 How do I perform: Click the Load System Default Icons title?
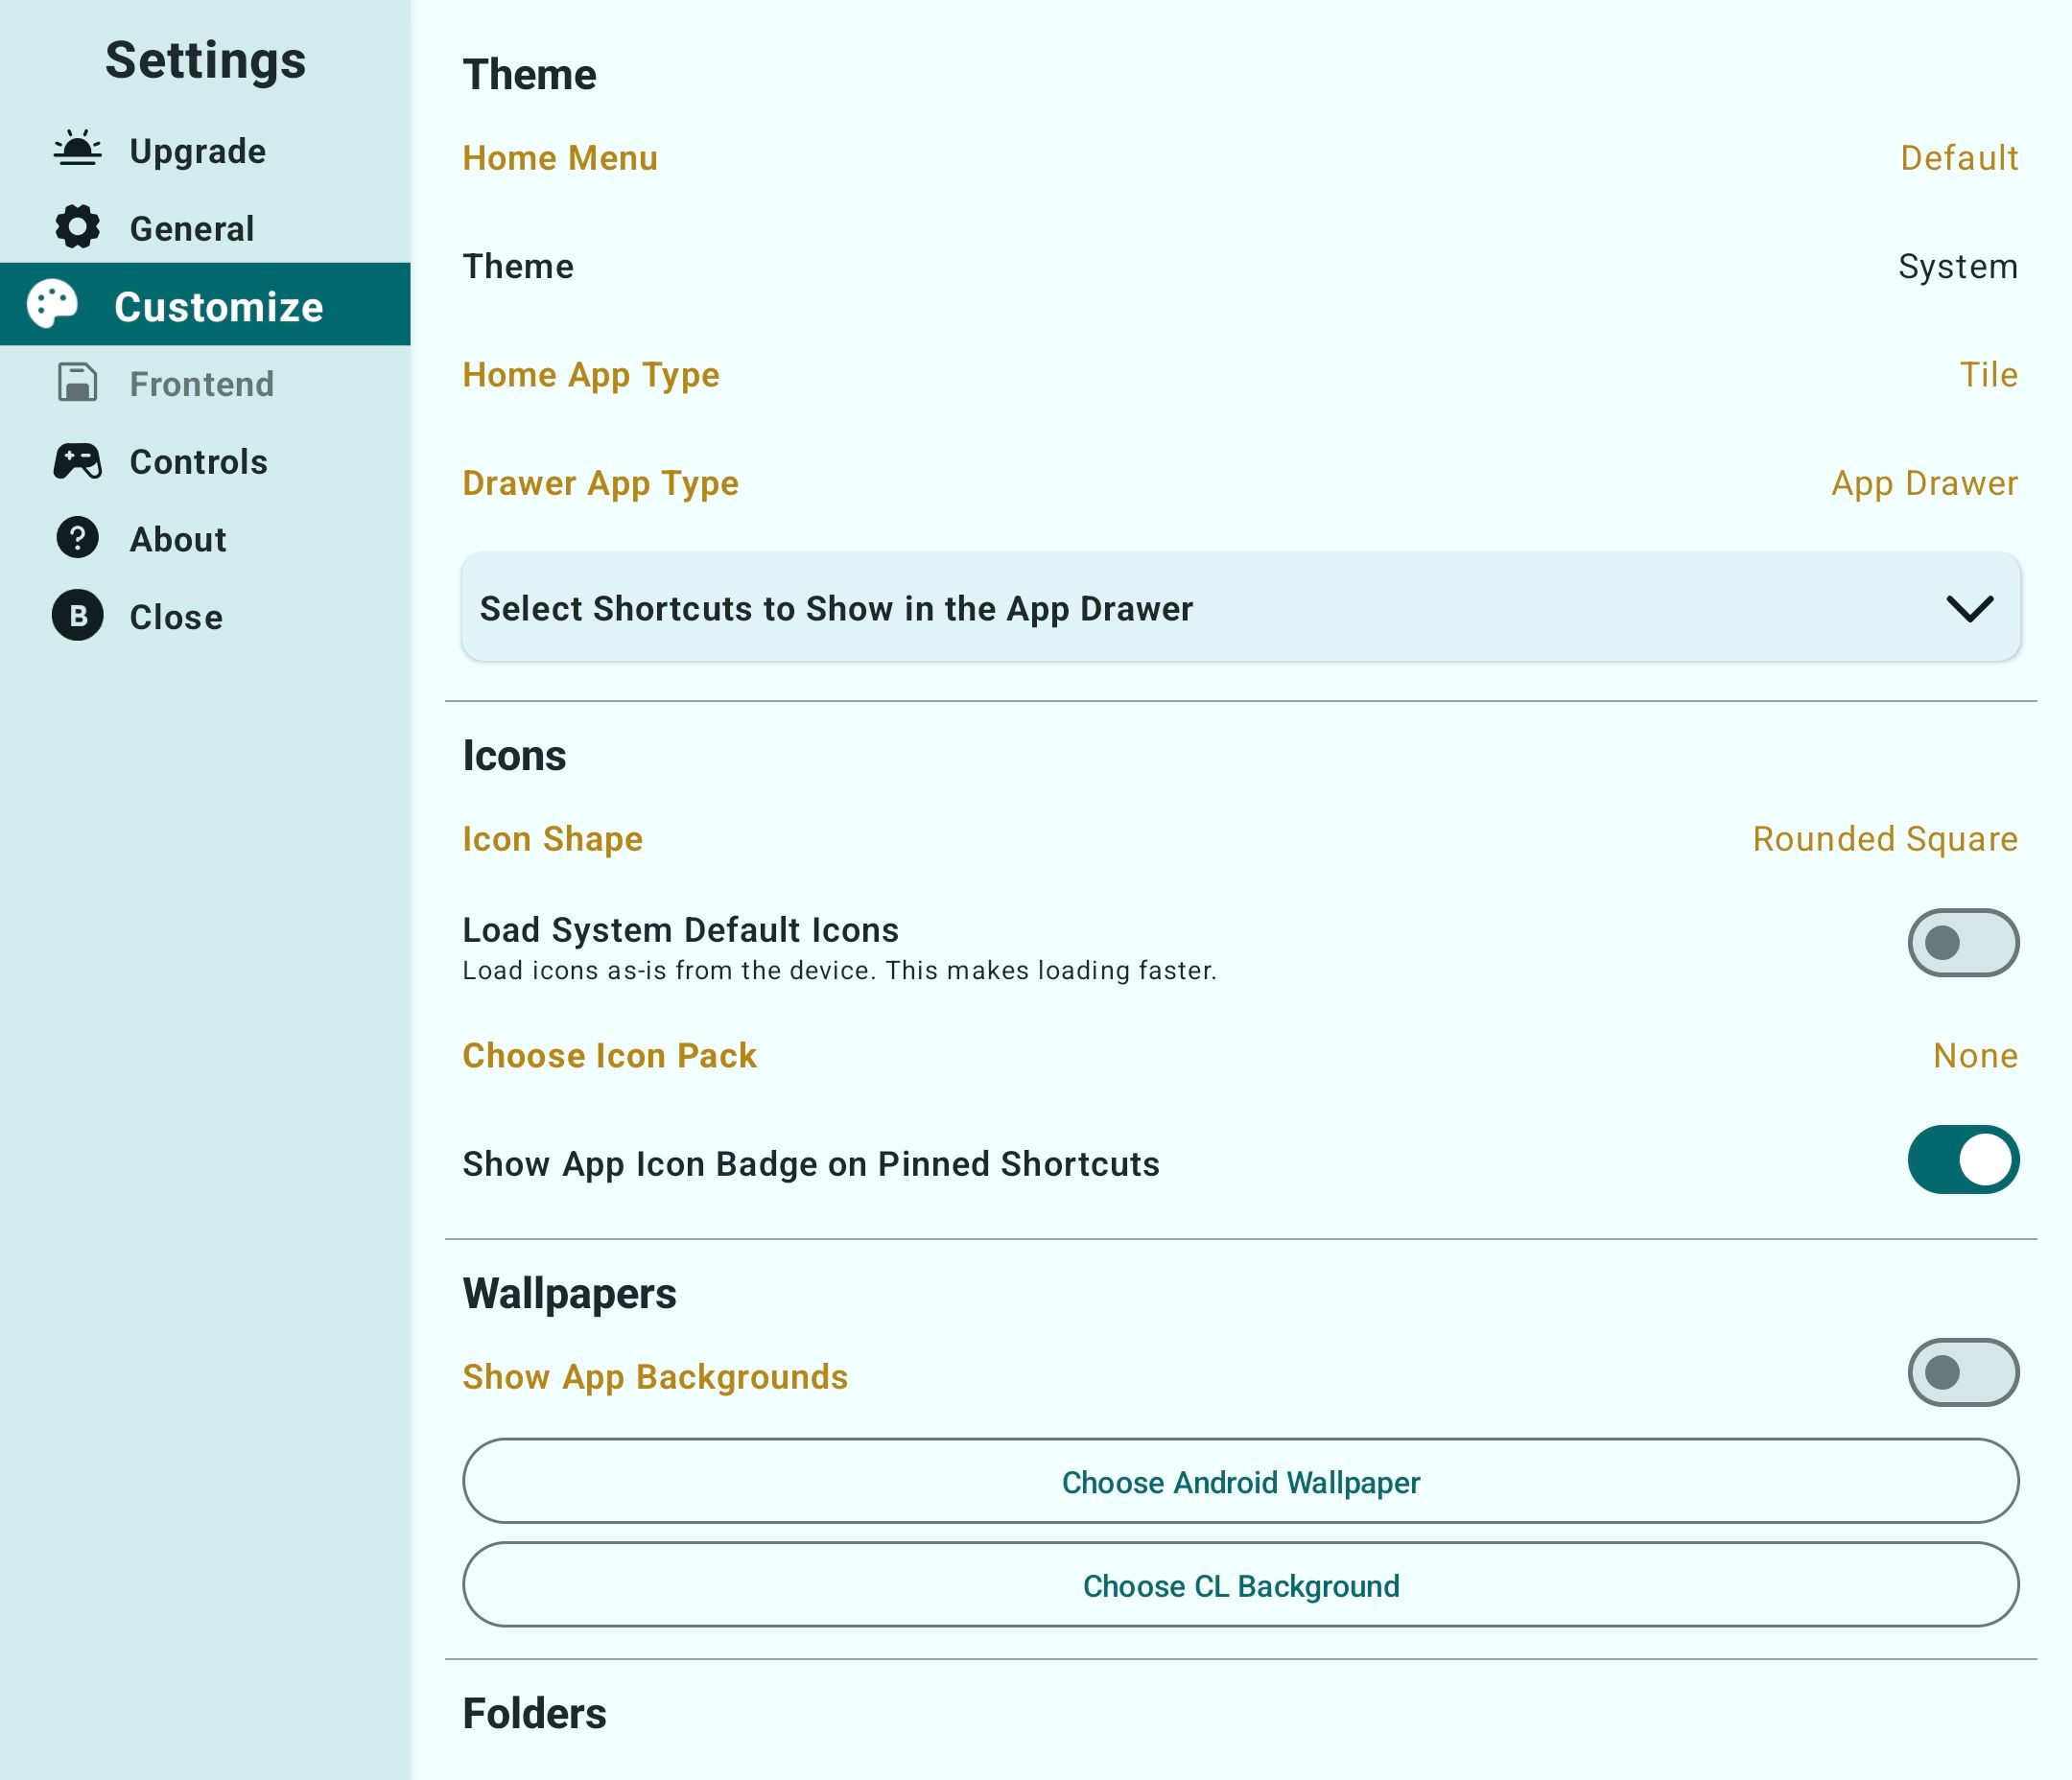coord(680,930)
